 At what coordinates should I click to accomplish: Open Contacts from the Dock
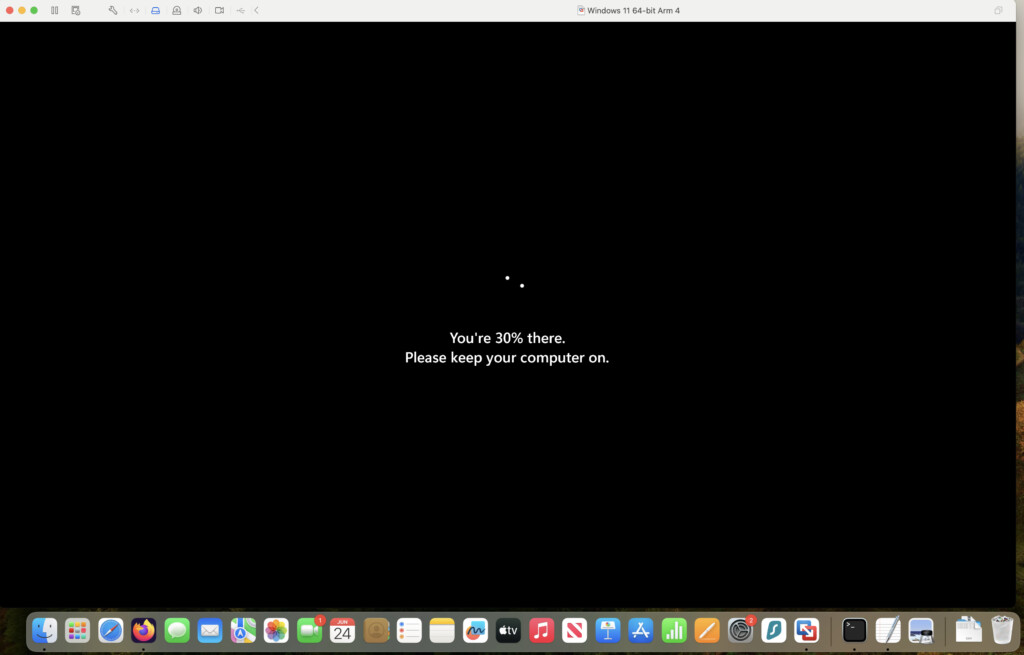click(x=376, y=630)
